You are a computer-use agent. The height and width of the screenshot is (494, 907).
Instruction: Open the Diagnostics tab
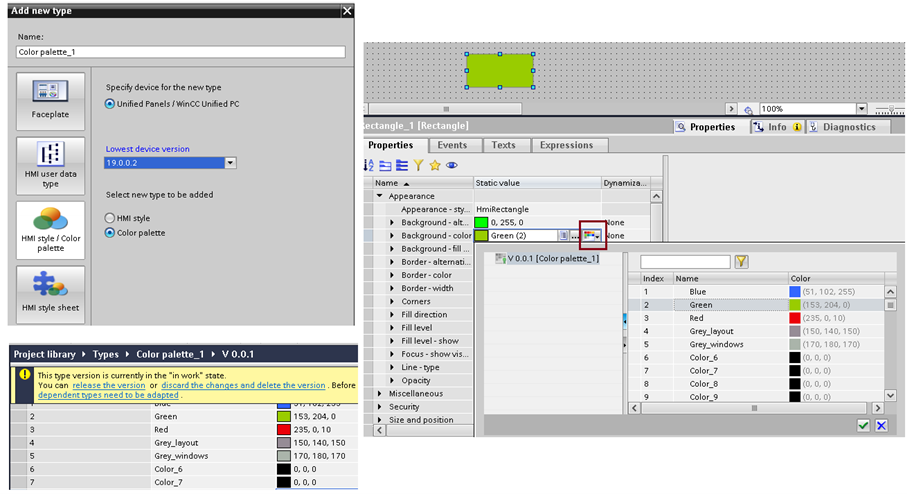848,127
